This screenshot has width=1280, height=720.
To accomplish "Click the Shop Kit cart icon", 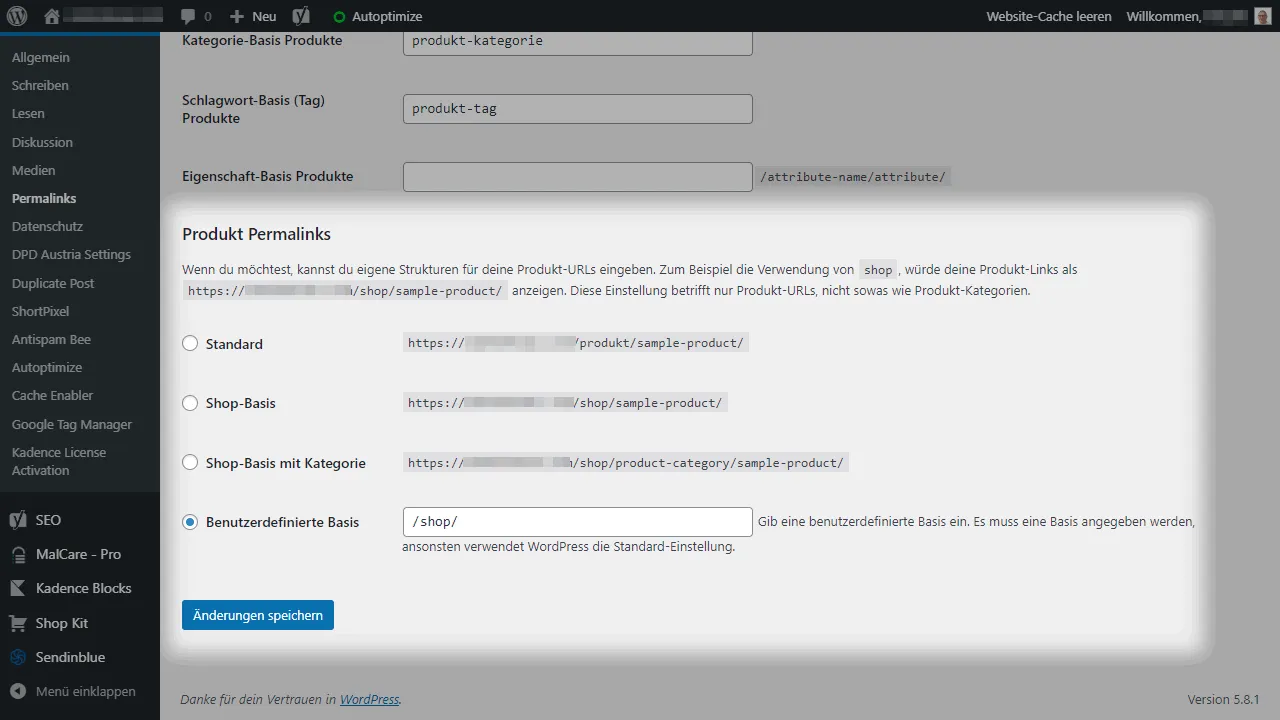I will (17, 623).
